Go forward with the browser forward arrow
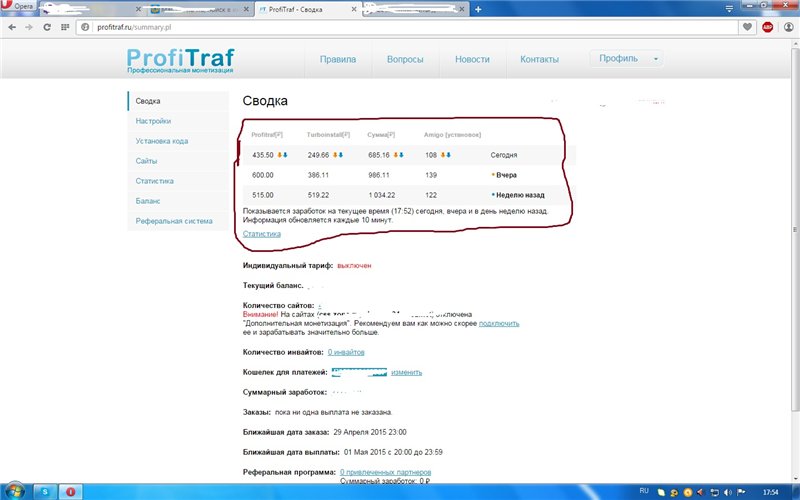The height and width of the screenshot is (500, 800). pos(29,27)
